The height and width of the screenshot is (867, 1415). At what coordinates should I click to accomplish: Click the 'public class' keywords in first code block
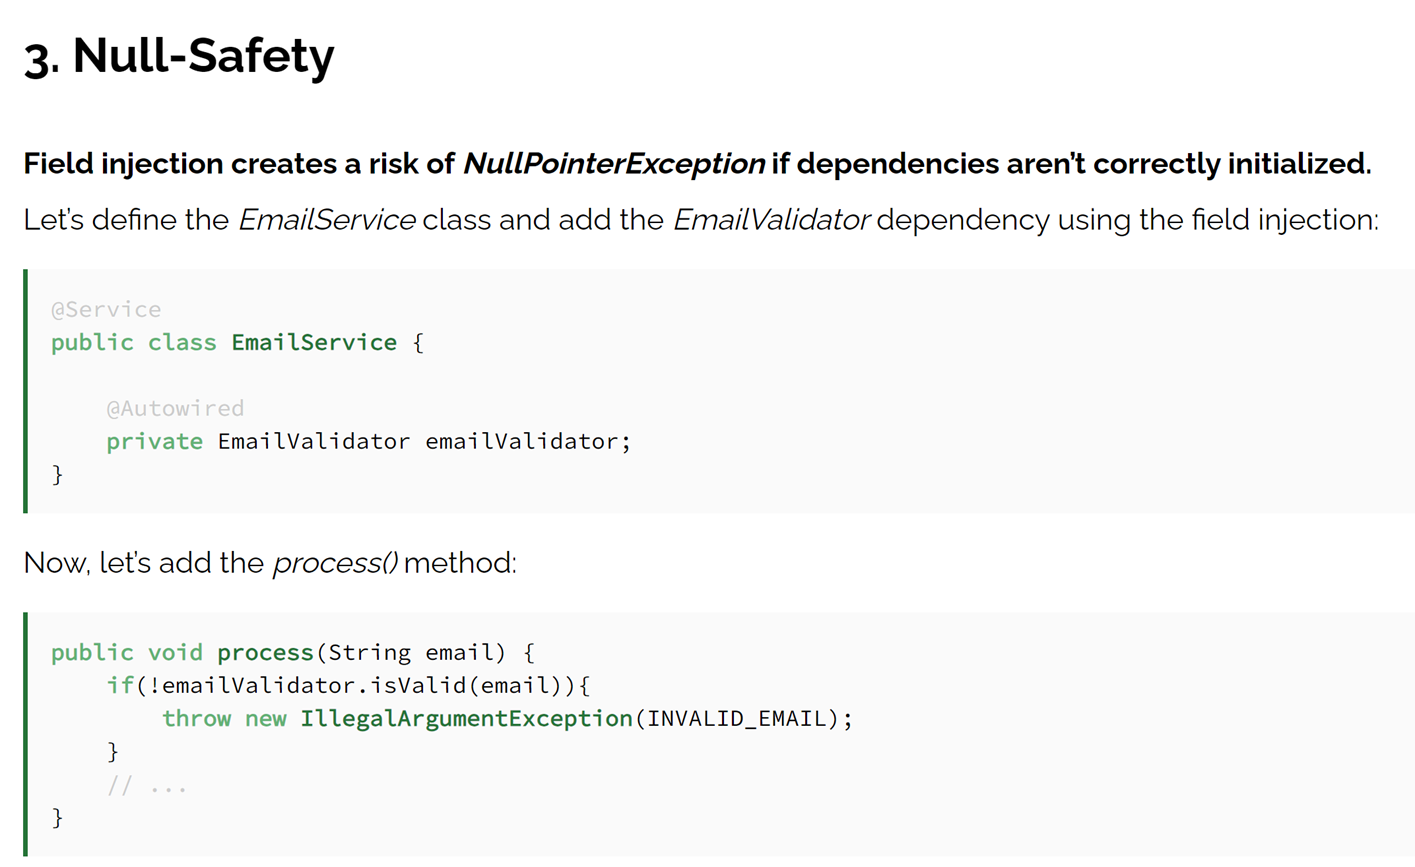(134, 343)
